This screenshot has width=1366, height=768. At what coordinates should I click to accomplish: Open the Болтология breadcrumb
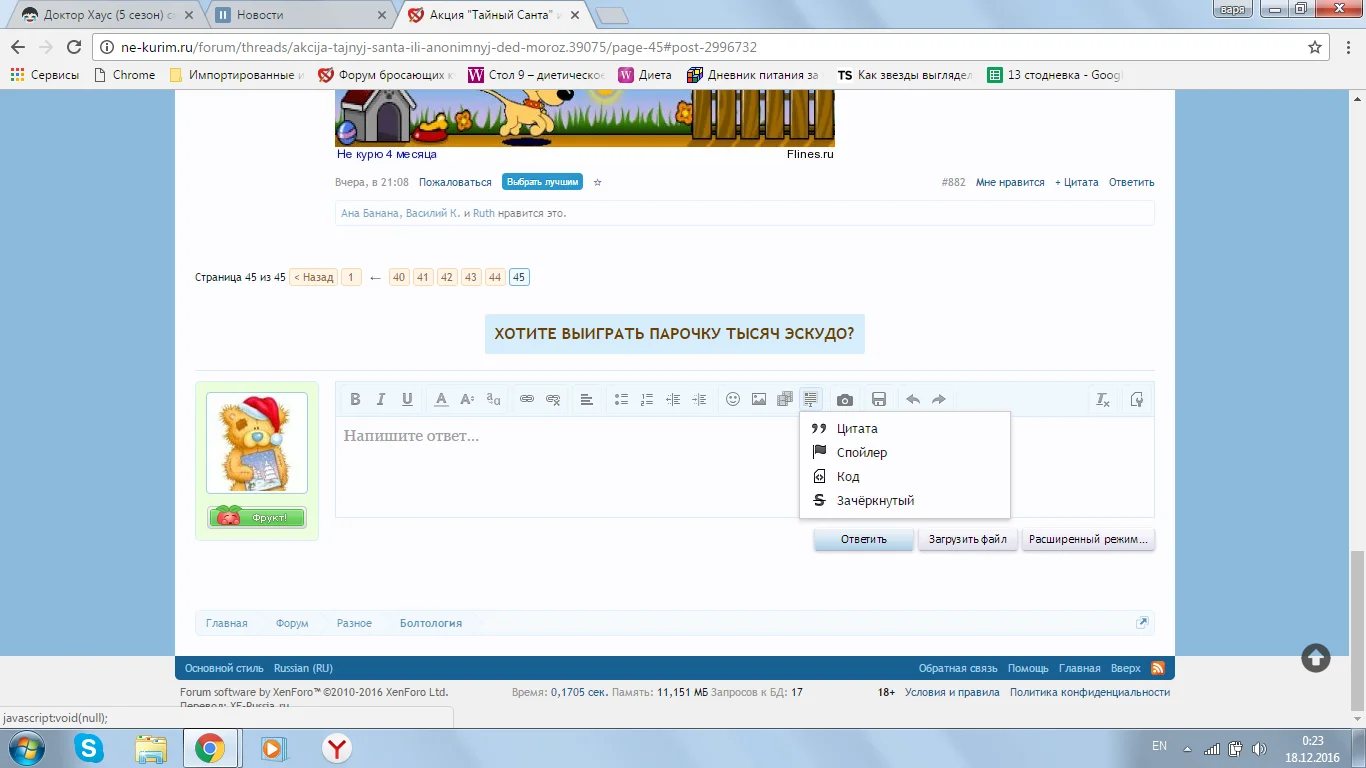click(x=431, y=623)
